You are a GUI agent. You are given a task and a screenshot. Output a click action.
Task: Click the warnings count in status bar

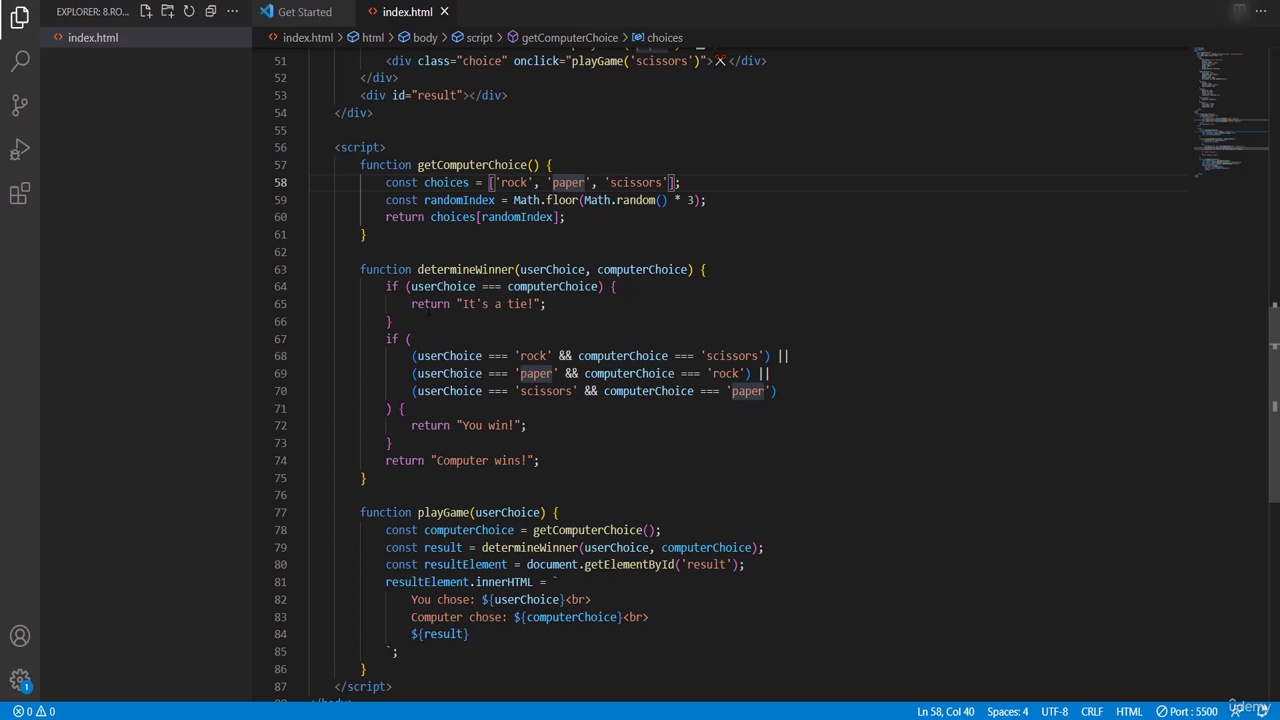(x=46, y=712)
